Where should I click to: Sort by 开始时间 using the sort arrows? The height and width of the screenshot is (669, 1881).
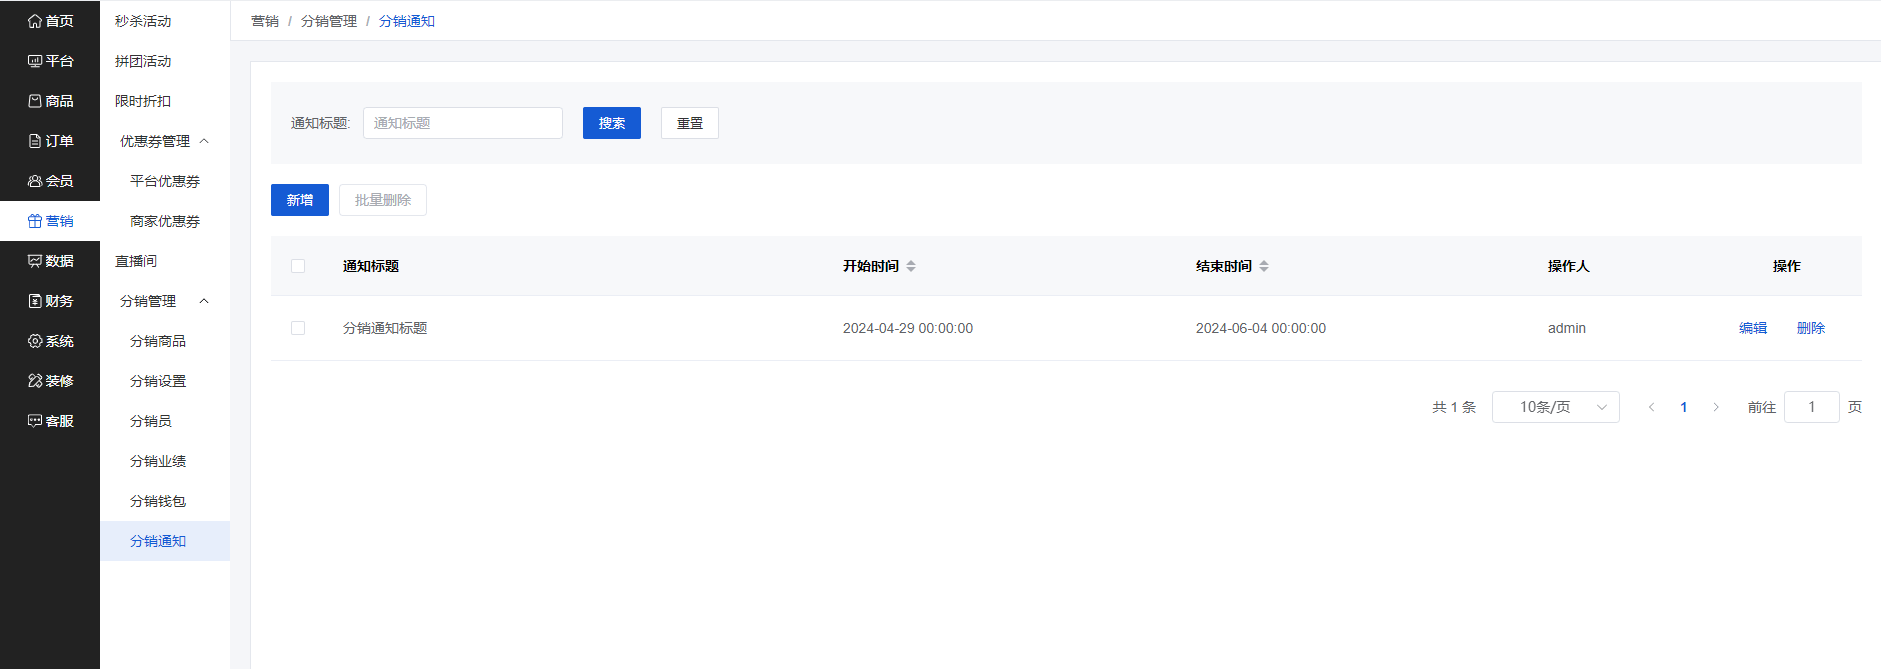click(911, 266)
